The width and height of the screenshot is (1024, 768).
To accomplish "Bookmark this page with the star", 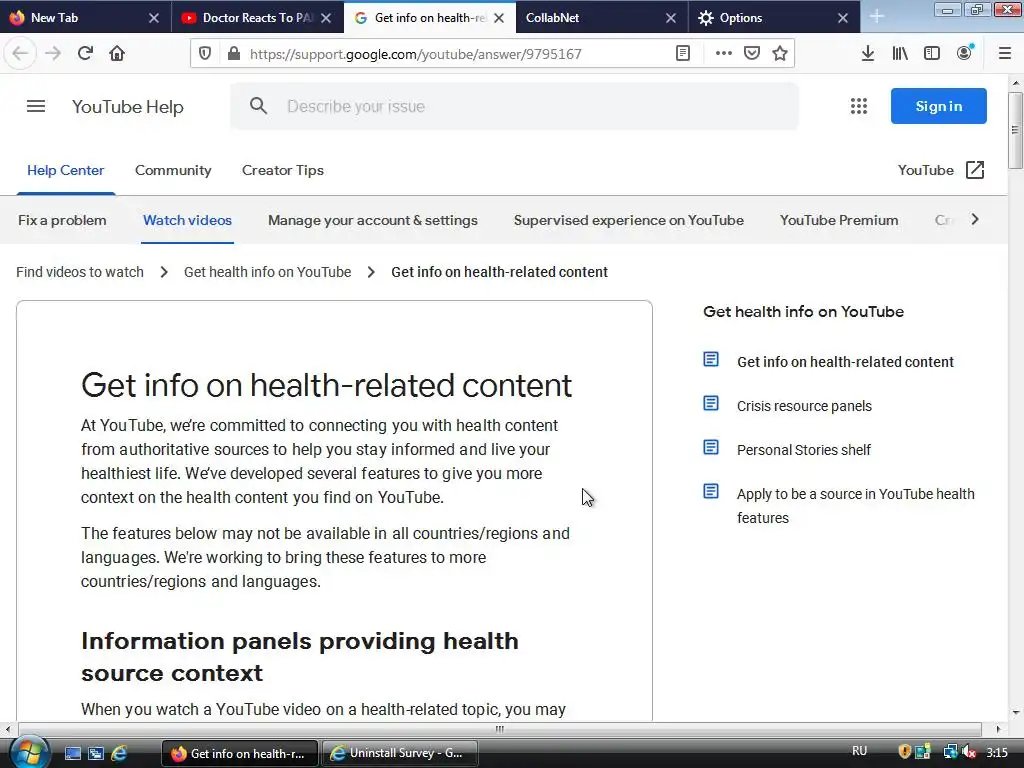I will [x=780, y=54].
